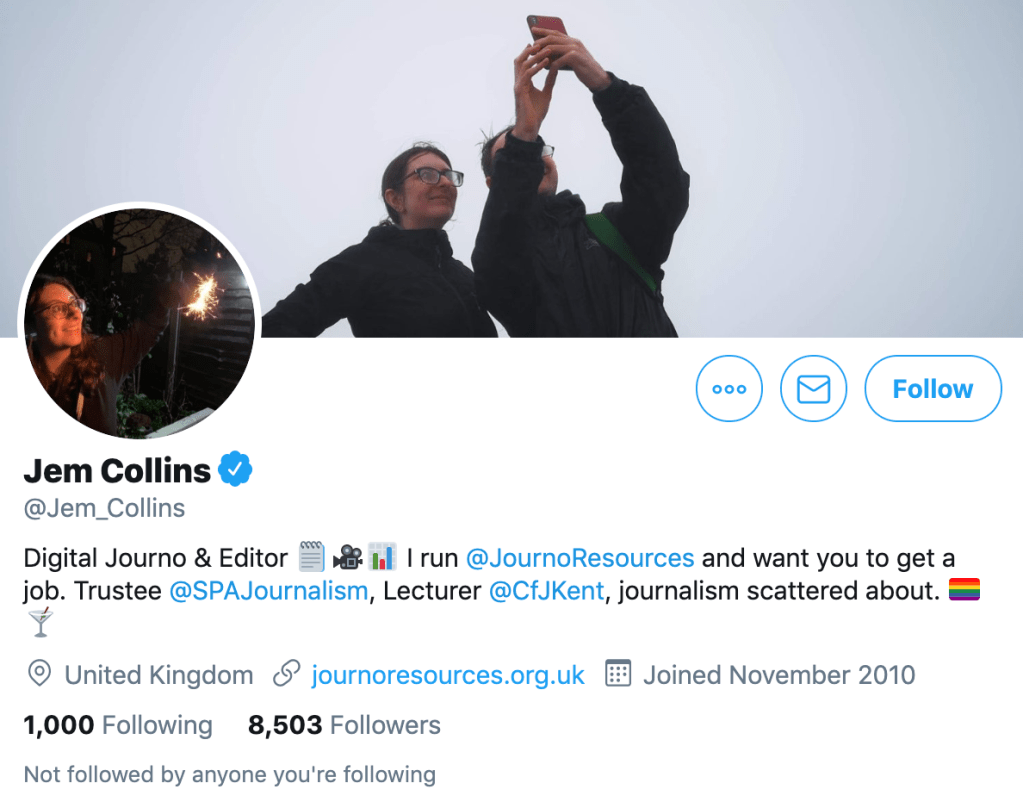Click the envelope message icon

[x=813, y=389]
